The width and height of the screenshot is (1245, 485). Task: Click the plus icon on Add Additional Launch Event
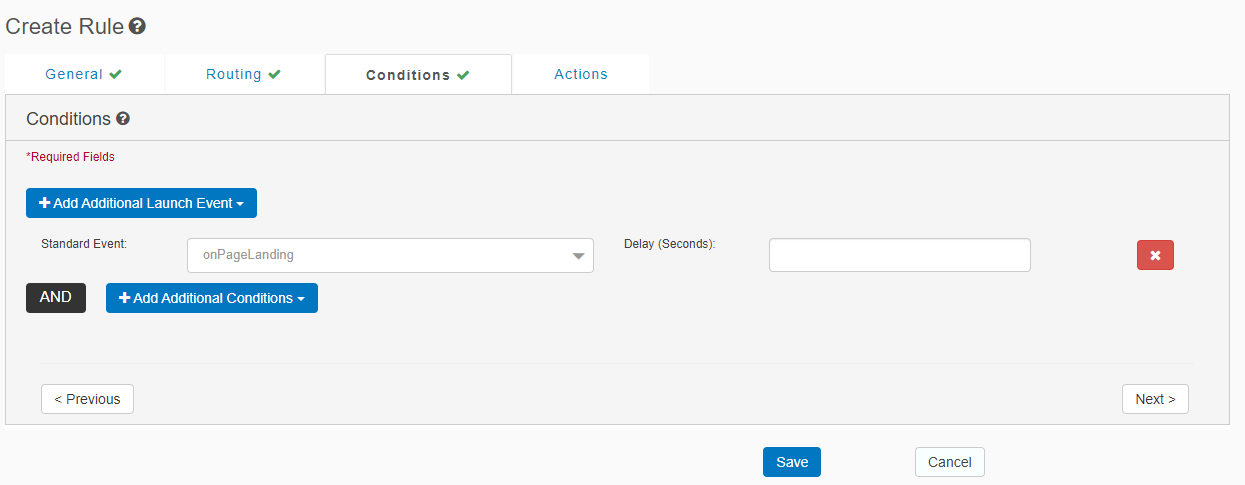pyautogui.click(x=45, y=203)
